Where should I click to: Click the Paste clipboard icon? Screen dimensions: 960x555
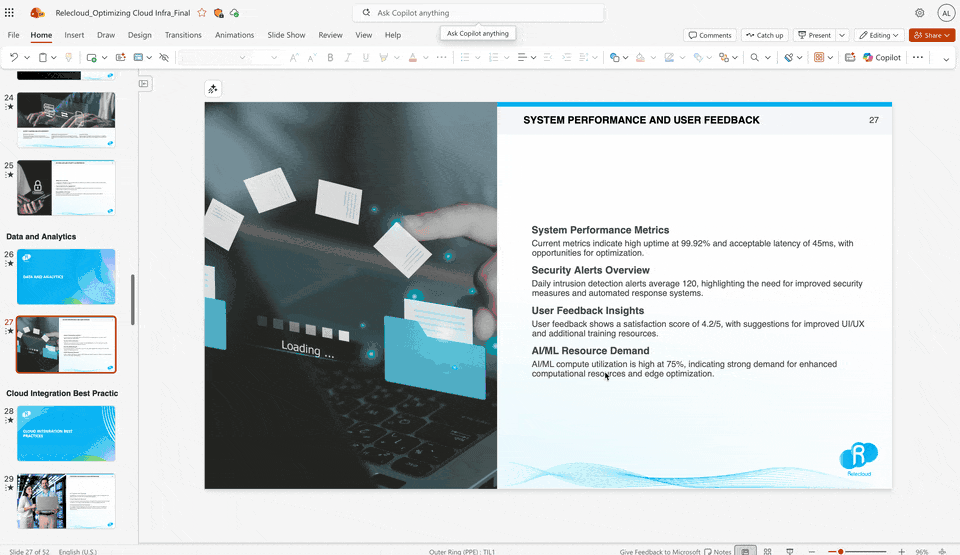[43, 58]
